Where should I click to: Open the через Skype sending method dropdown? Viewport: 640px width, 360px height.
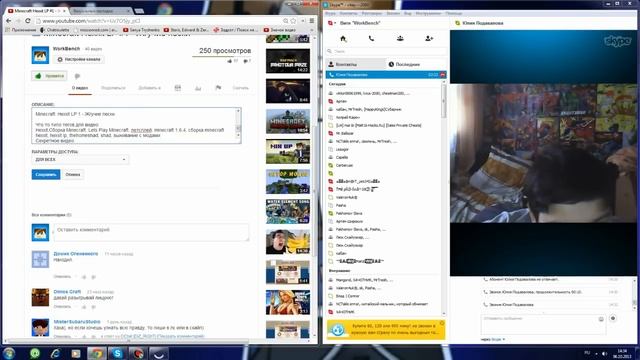493,339
